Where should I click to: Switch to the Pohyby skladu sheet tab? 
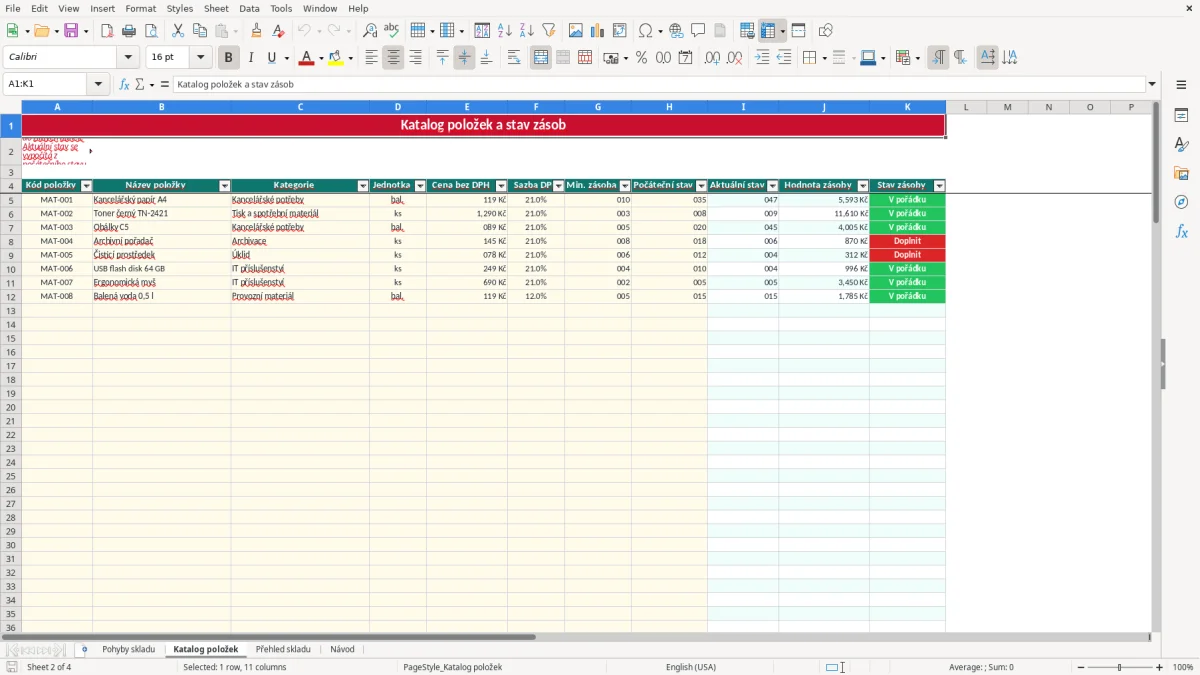[x=128, y=649]
